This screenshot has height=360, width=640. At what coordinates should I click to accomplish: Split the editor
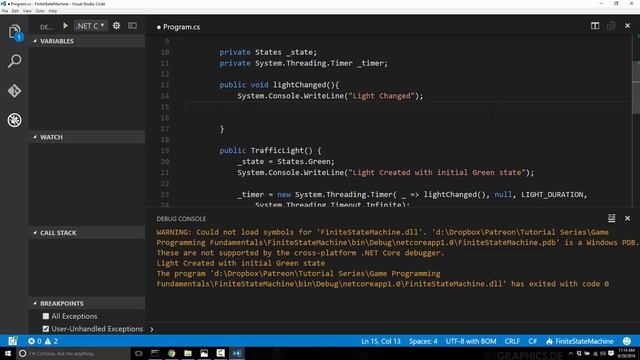point(595,26)
